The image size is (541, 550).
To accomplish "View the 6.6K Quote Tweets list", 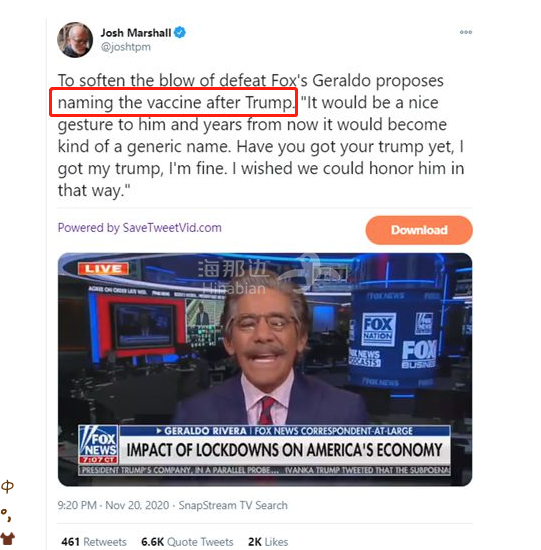I will pos(187,542).
